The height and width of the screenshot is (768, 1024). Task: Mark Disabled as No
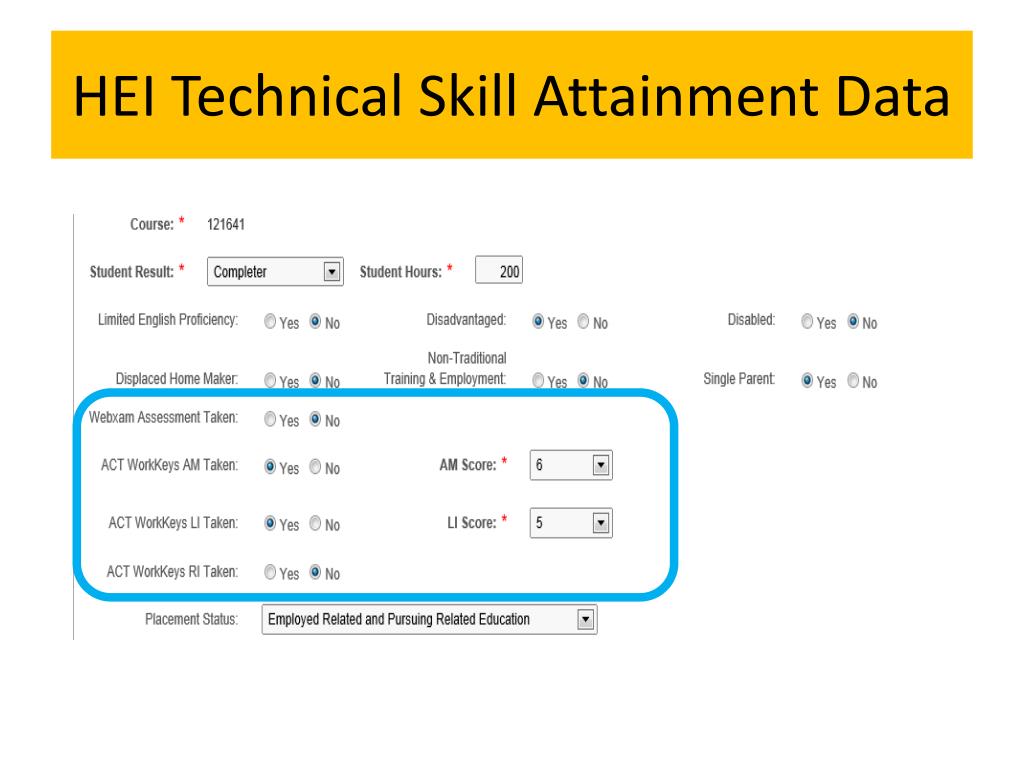pyautogui.click(x=853, y=321)
